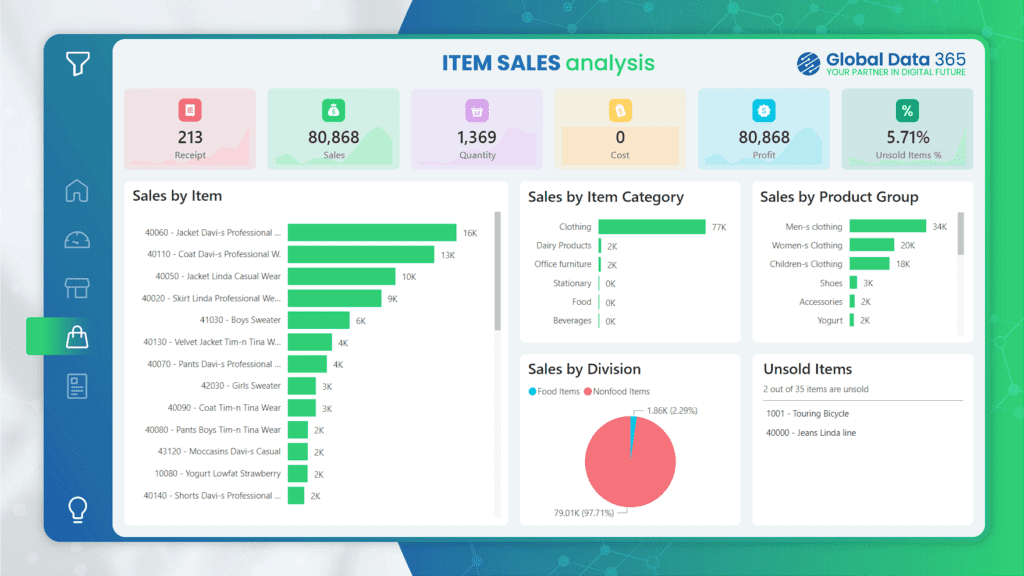Open the performance gauge page in the sidebar
Image resolution: width=1024 pixels, height=576 pixels.
coord(77,239)
